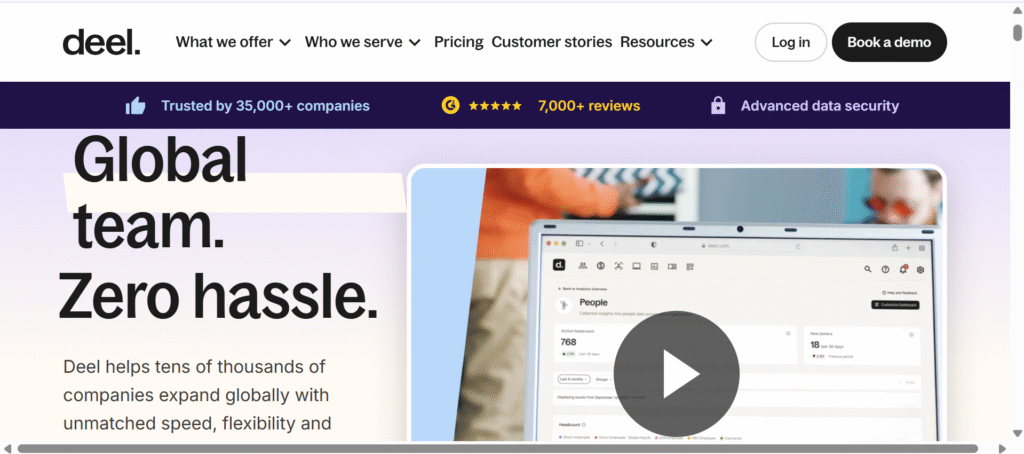Go to the Pricing page
1024x454 pixels.
point(459,42)
